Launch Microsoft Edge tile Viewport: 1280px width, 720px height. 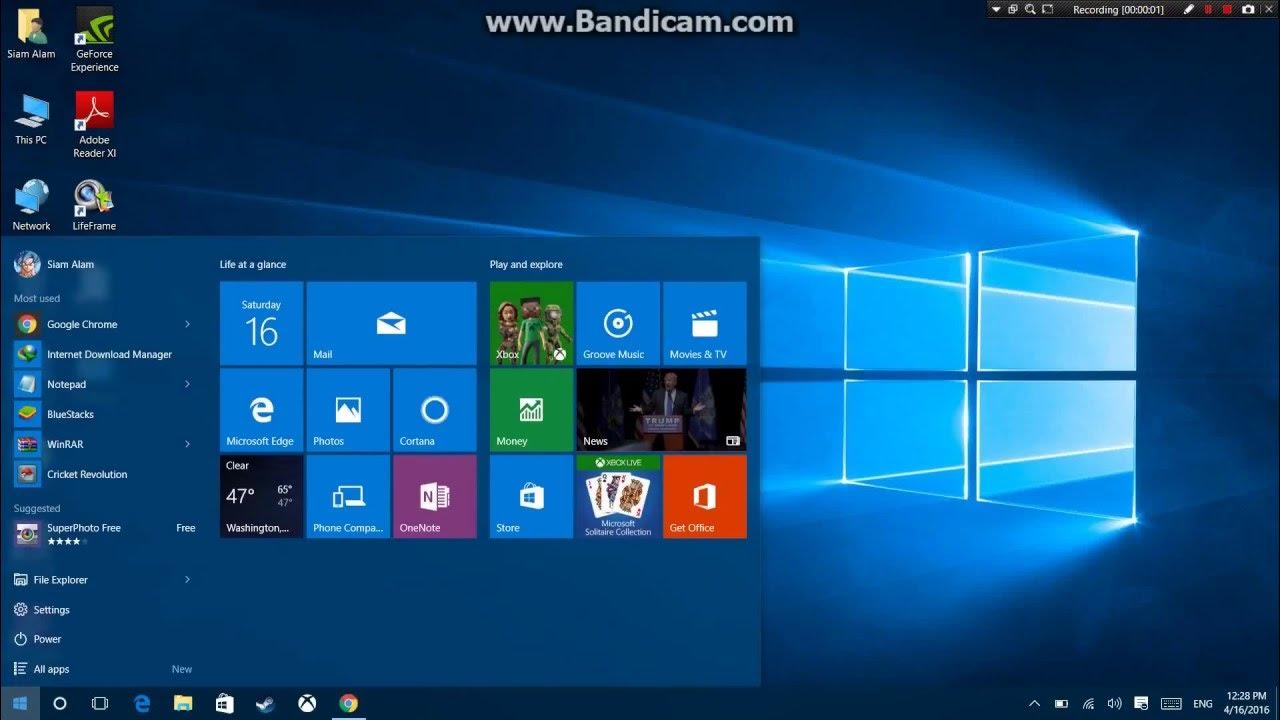(261, 410)
